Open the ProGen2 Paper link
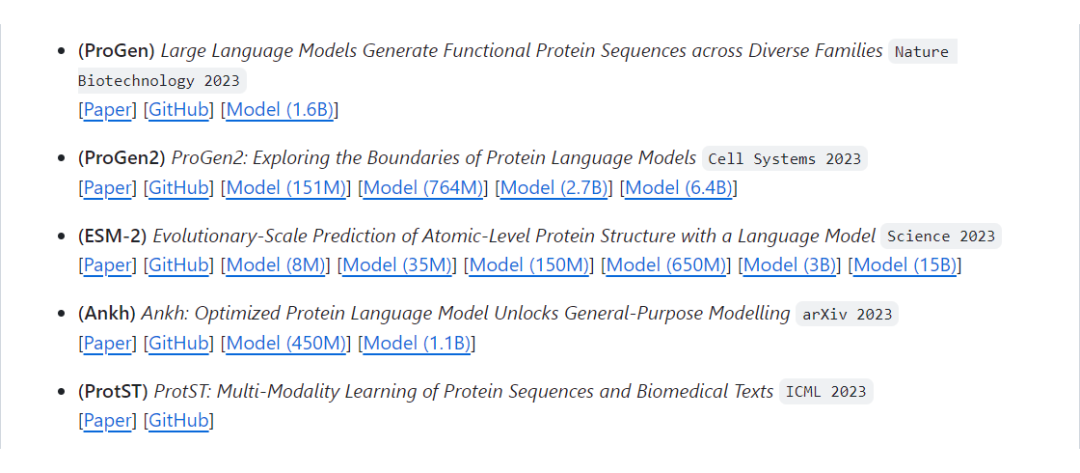The height and width of the screenshot is (473, 1080). click(x=107, y=187)
